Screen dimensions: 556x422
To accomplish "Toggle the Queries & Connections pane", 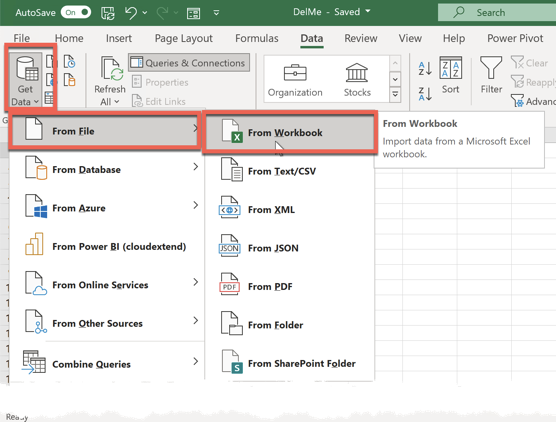I will (189, 63).
